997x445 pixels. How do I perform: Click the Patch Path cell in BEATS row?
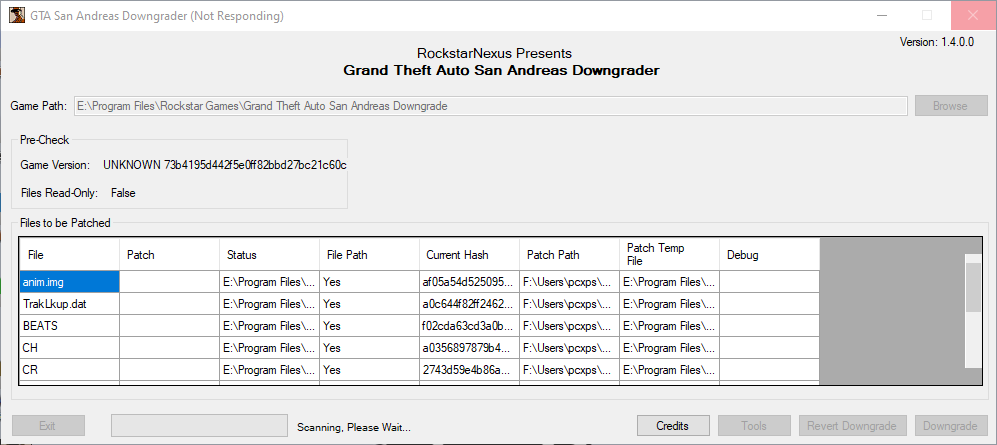[569, 325]
